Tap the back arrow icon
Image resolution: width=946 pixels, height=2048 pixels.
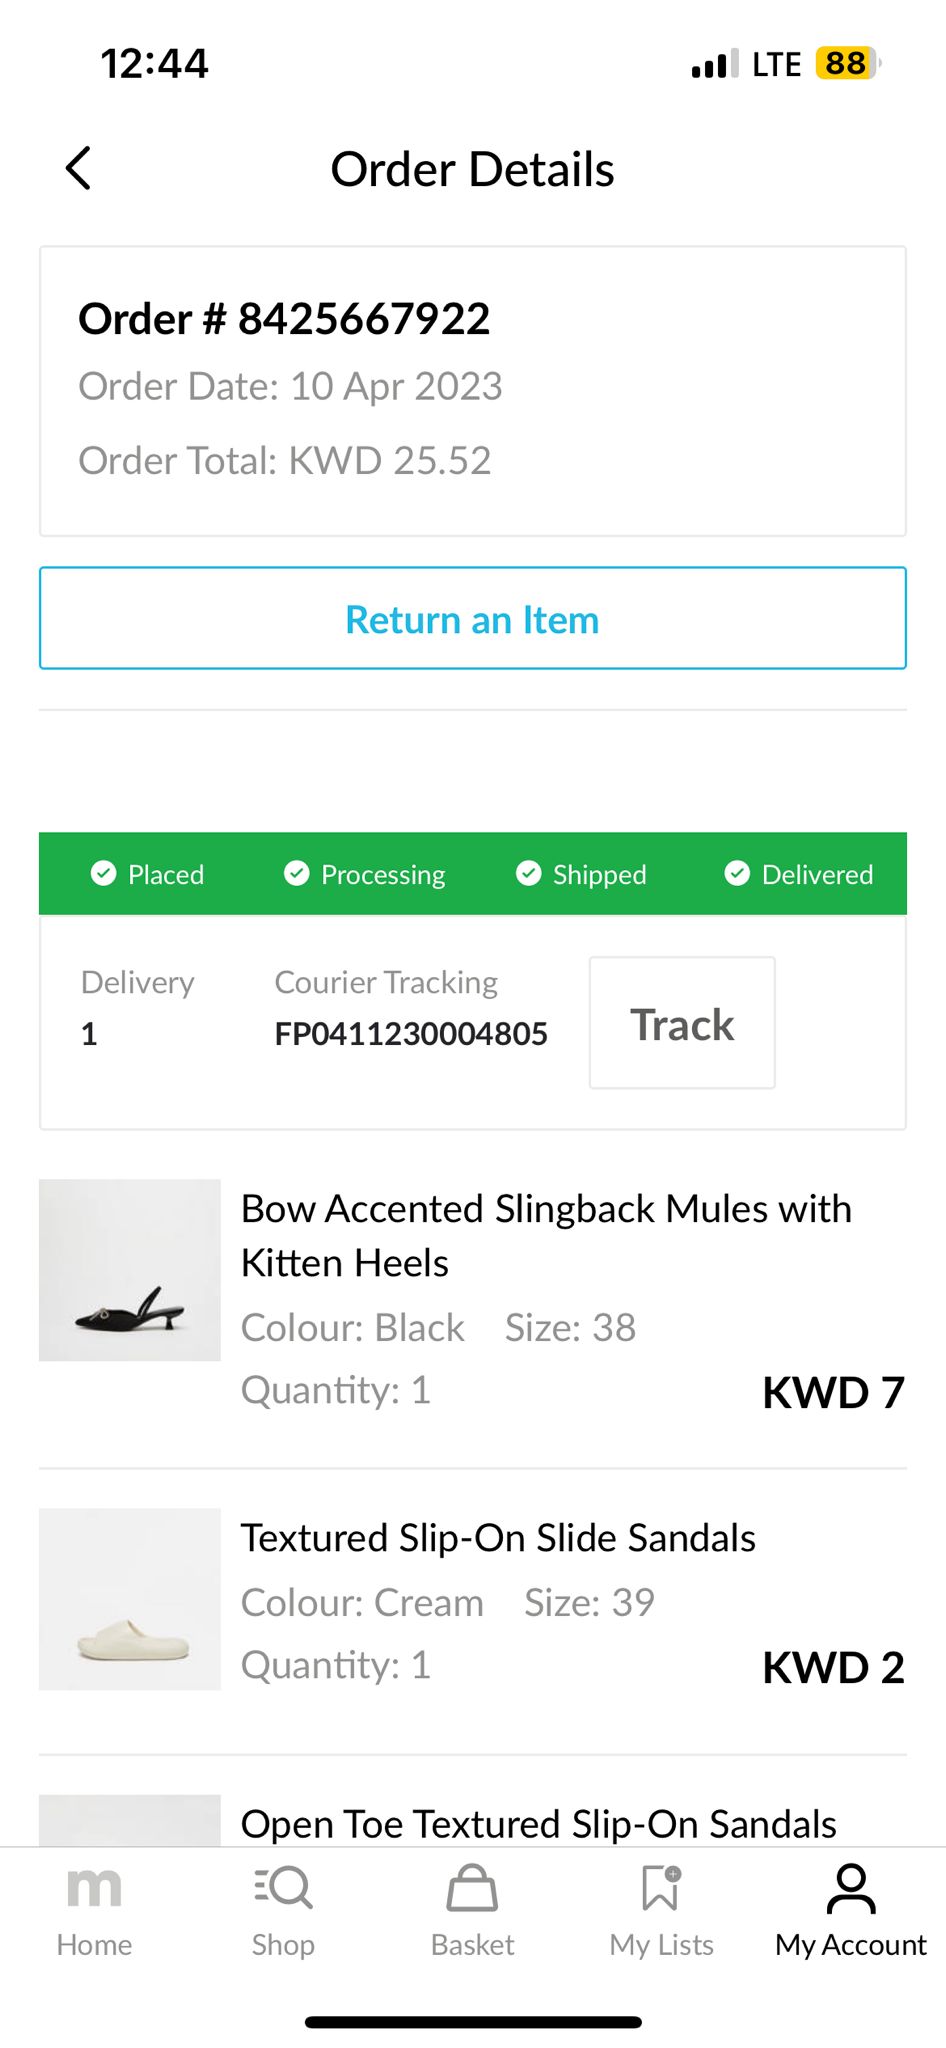[79, 168]
